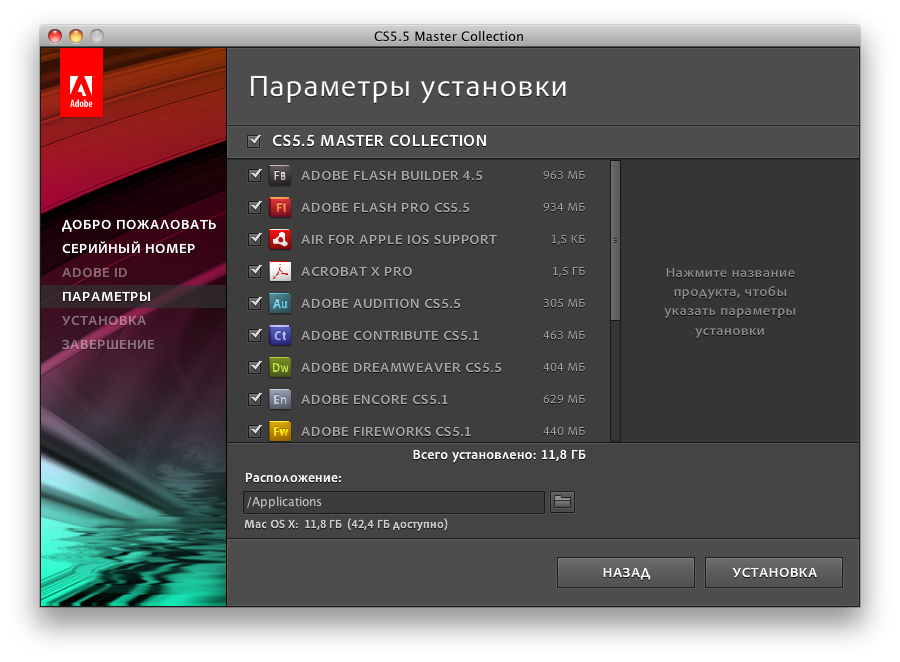Screen dimensions: 900x662
Task: Disable the Adobe Dreamweaver CS5.5 checkbox
Action: [x=254, y=367]
